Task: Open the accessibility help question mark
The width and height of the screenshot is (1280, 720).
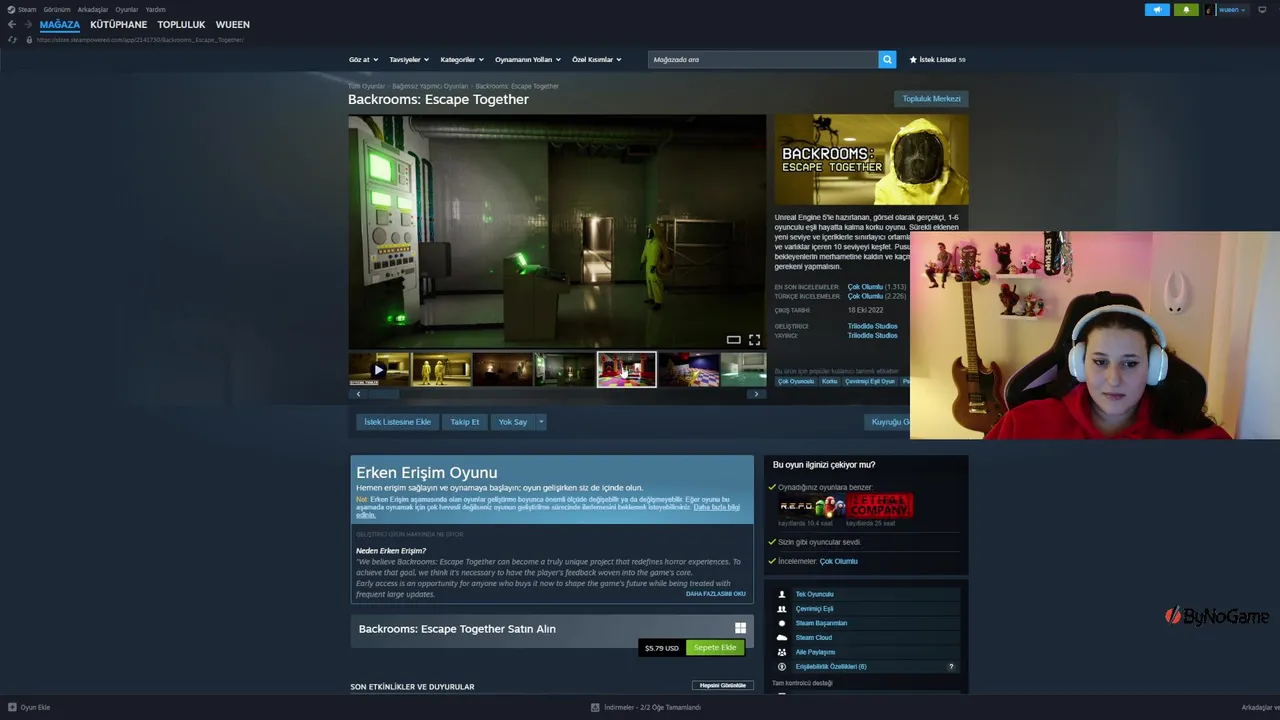Action: coord(951,666)
